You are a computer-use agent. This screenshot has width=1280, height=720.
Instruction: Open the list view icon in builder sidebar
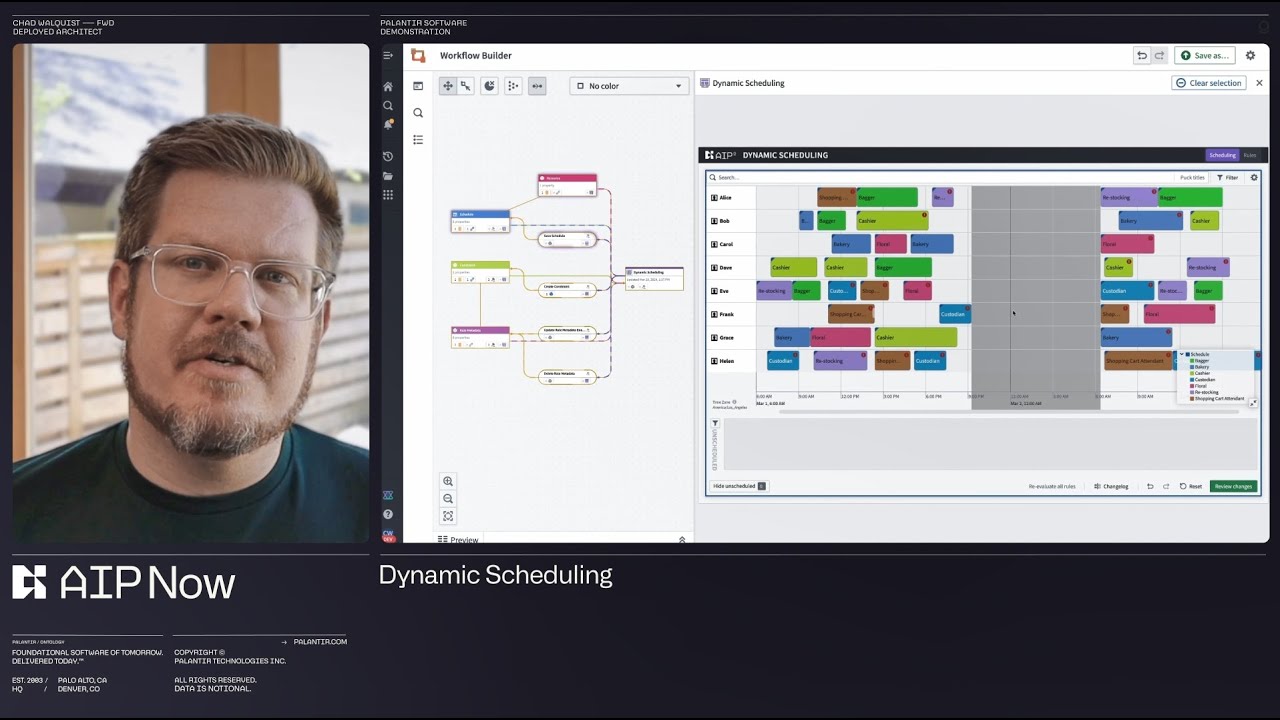point(418,140)
